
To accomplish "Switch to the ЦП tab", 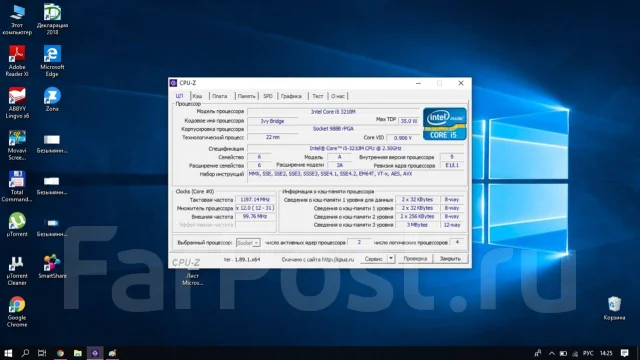I will (x=180, y=96).
